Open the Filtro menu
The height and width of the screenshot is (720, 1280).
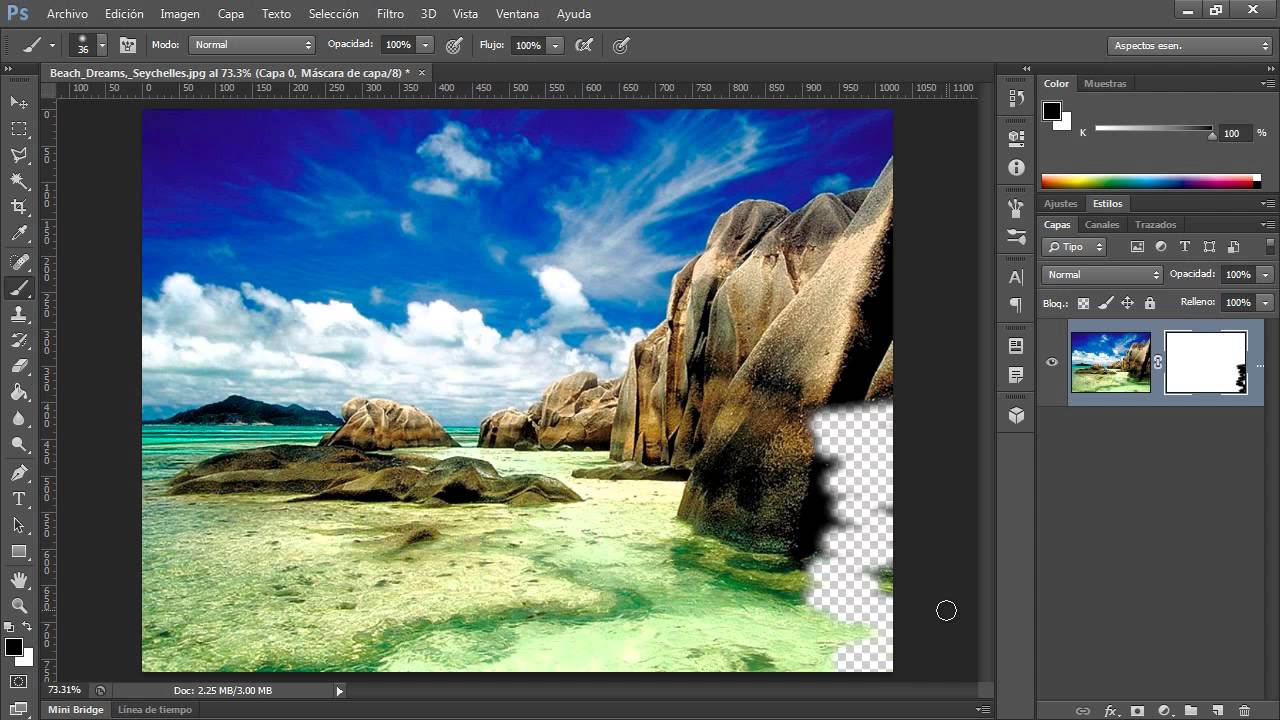(390, 14)
